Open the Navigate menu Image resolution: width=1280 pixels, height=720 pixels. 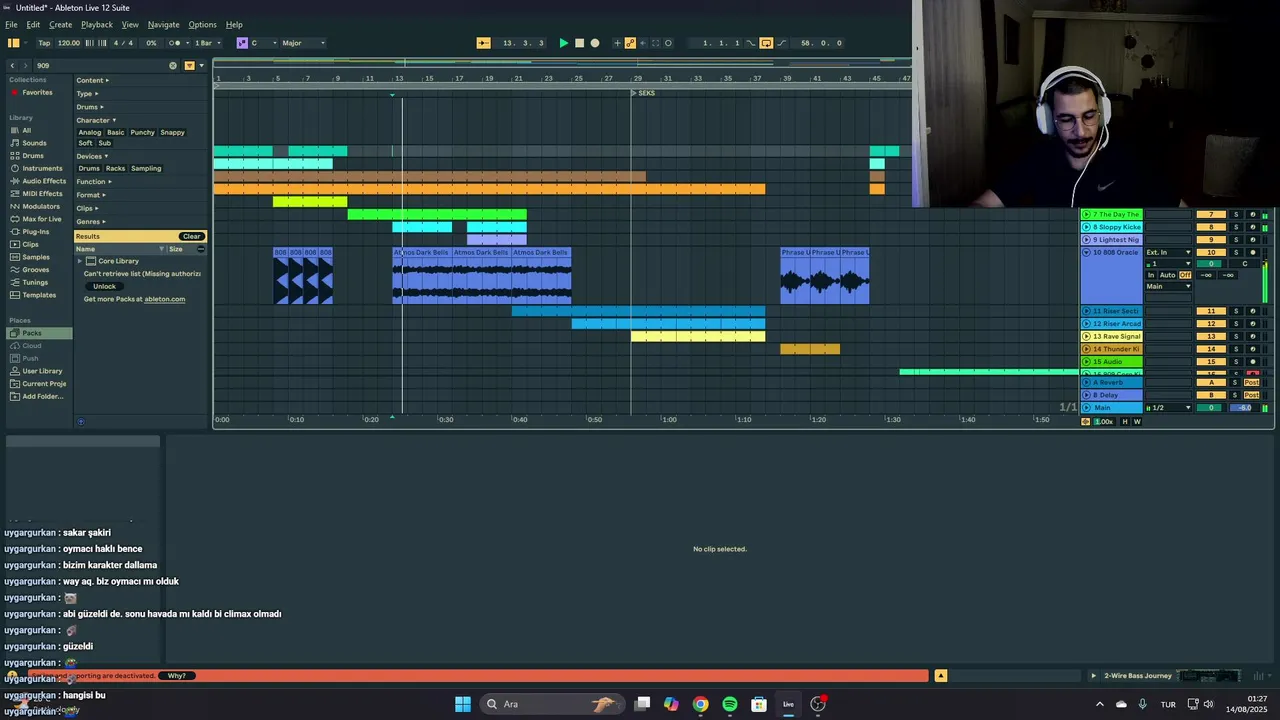click(163, 24)
